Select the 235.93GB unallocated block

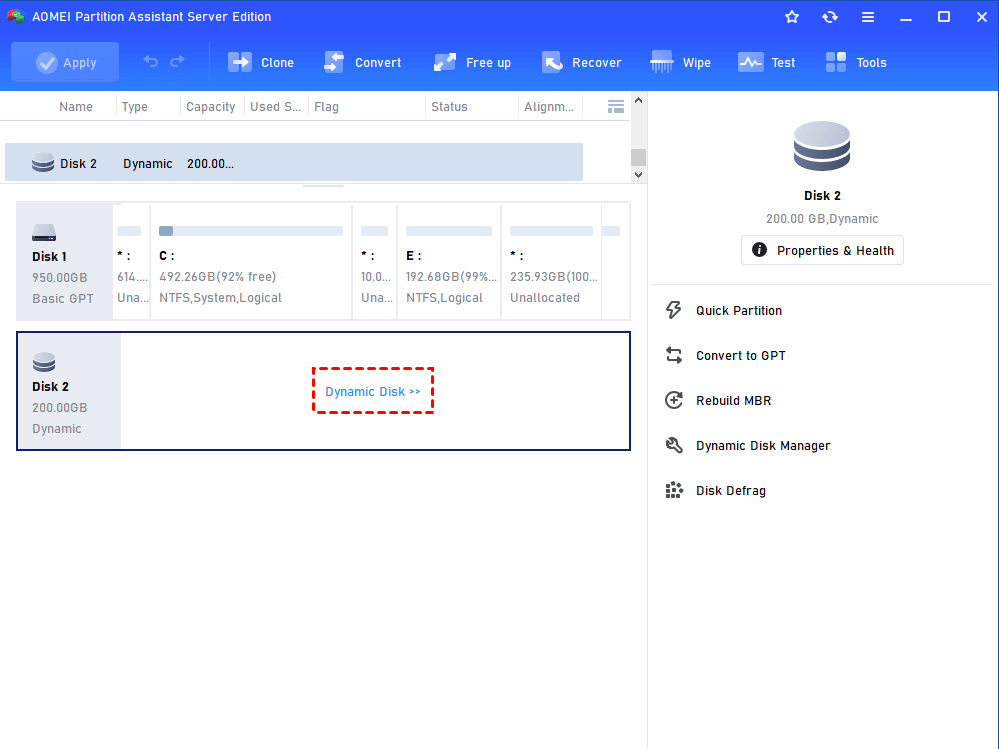(552, 262)
